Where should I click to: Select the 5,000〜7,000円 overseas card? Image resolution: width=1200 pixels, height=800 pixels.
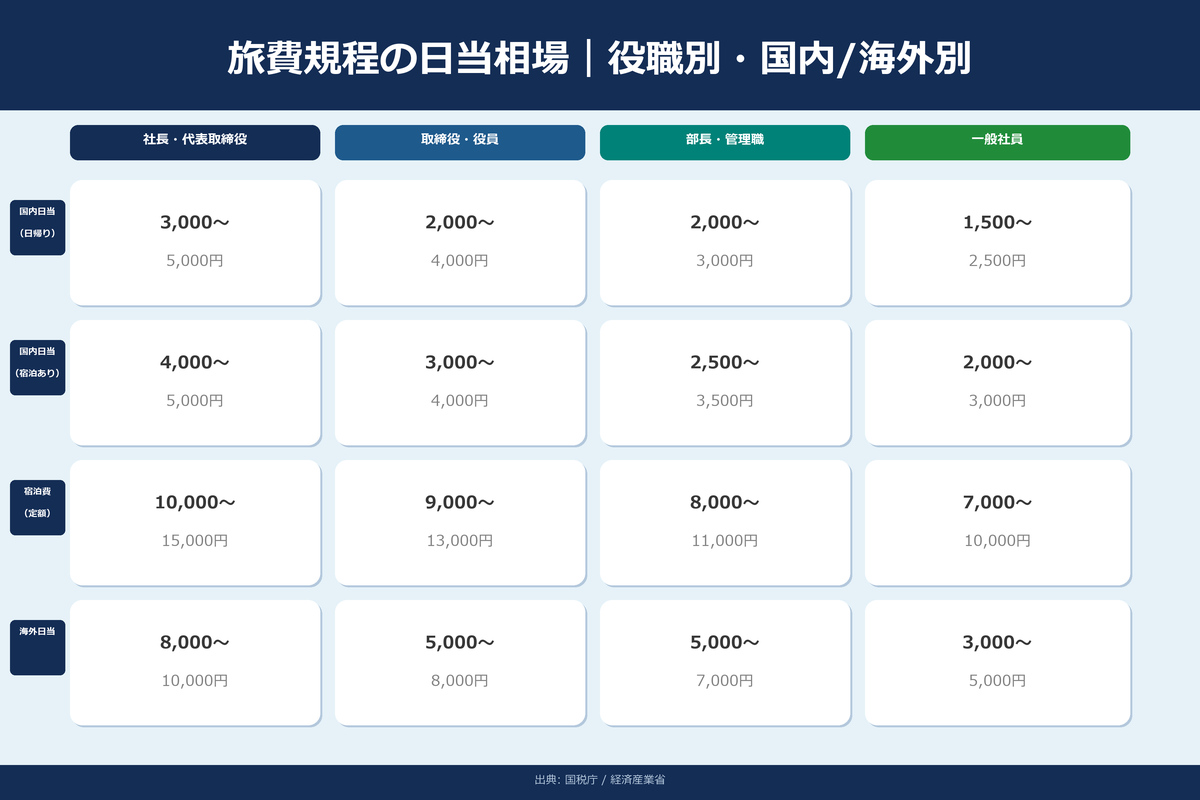pyautogui.click(x=725, y=662)
